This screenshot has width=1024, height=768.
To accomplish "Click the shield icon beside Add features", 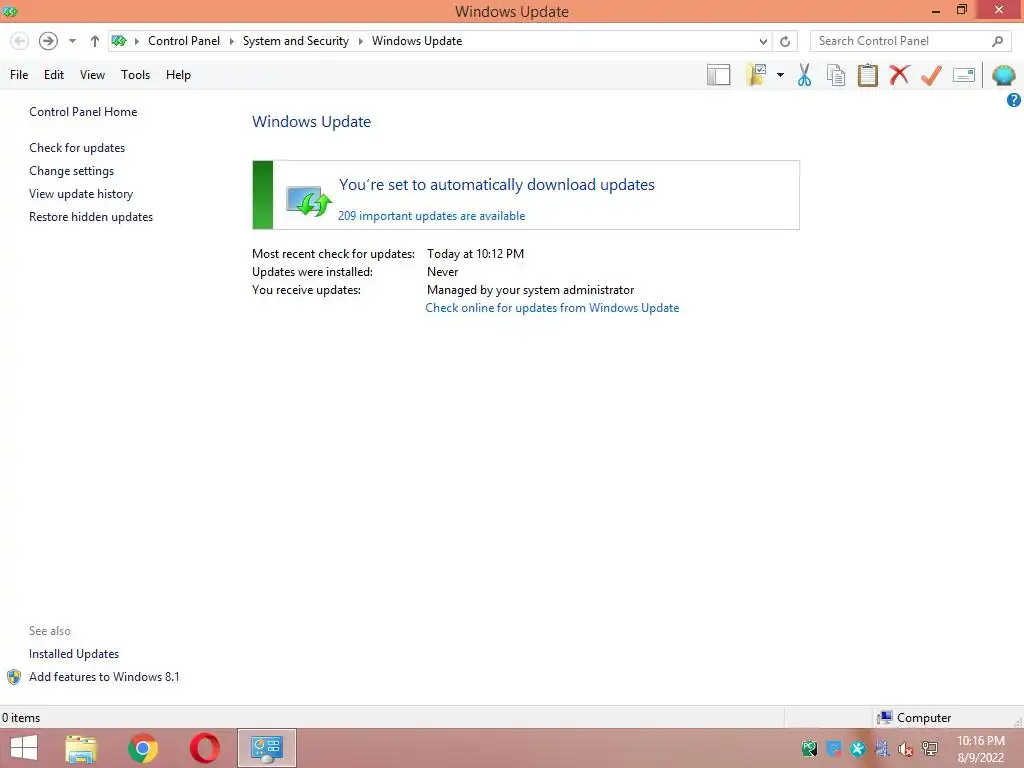I will (x=14, y=677).
